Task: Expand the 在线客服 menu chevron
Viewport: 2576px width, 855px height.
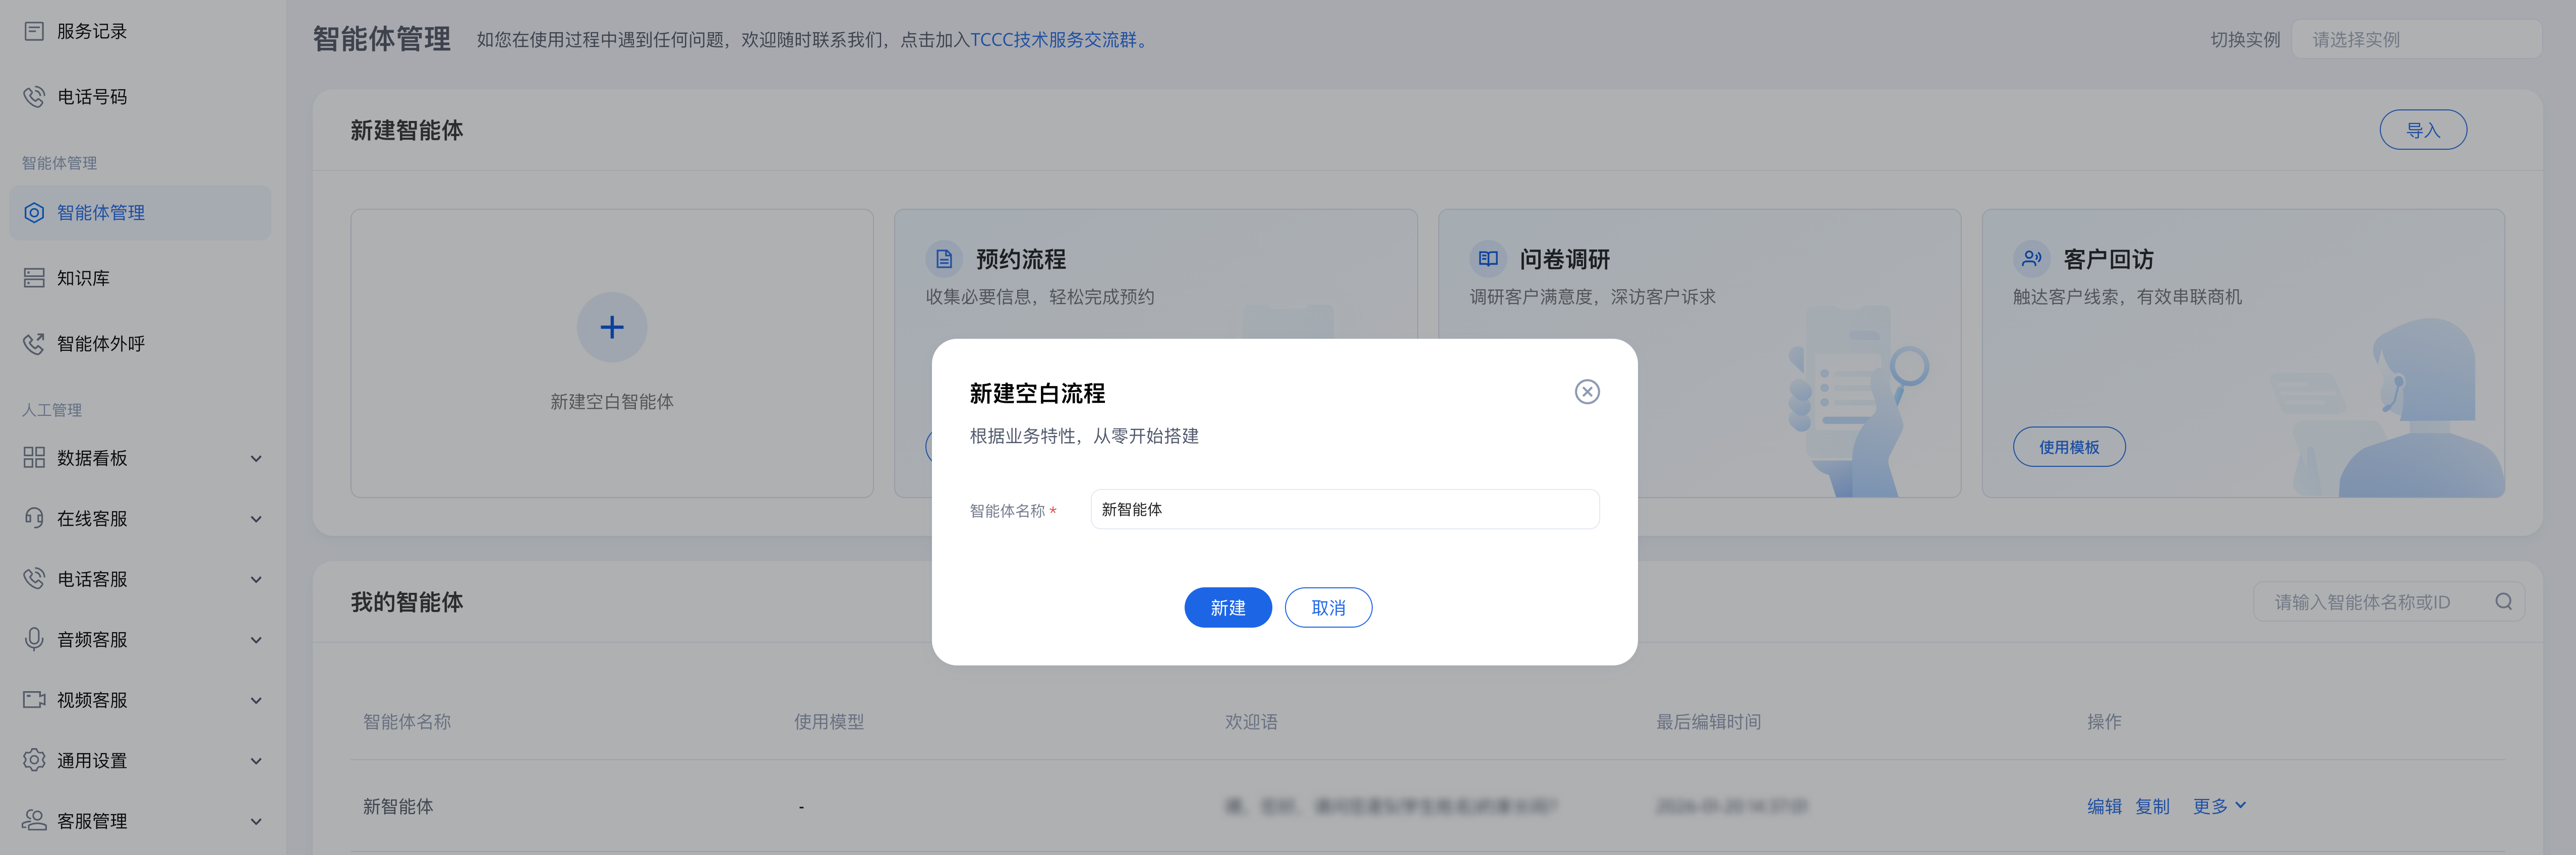Action: (x=256, y=519)
